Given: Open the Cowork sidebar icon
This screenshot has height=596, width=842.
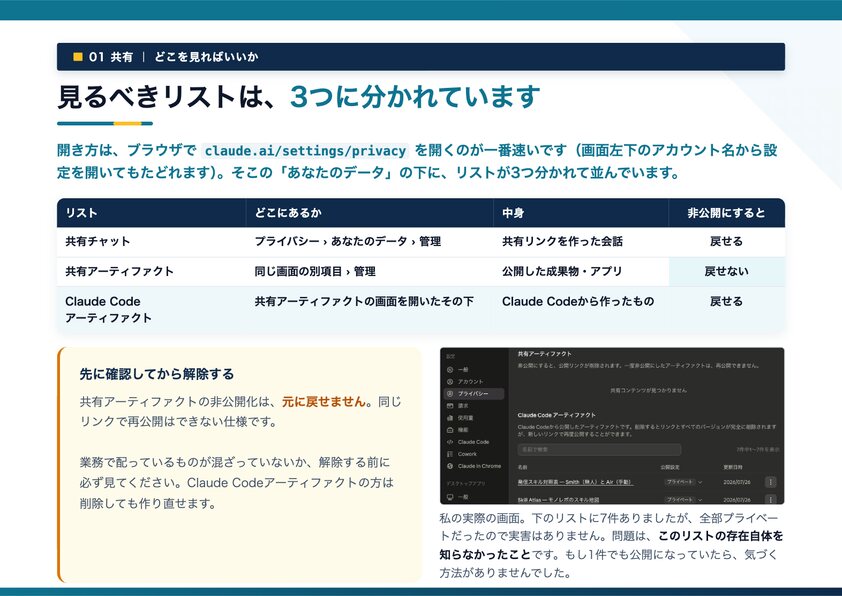Looking at the screenshot, I should (450, 454).
